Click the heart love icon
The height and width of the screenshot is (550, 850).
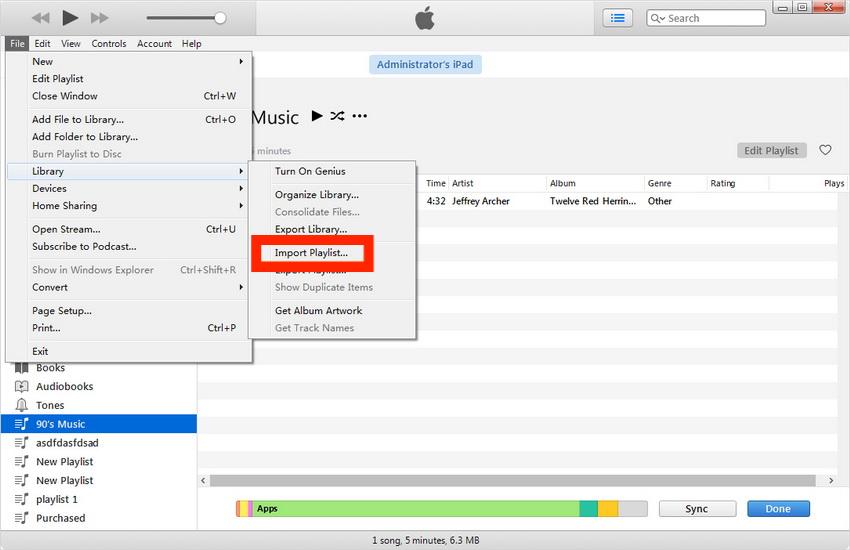825,150
